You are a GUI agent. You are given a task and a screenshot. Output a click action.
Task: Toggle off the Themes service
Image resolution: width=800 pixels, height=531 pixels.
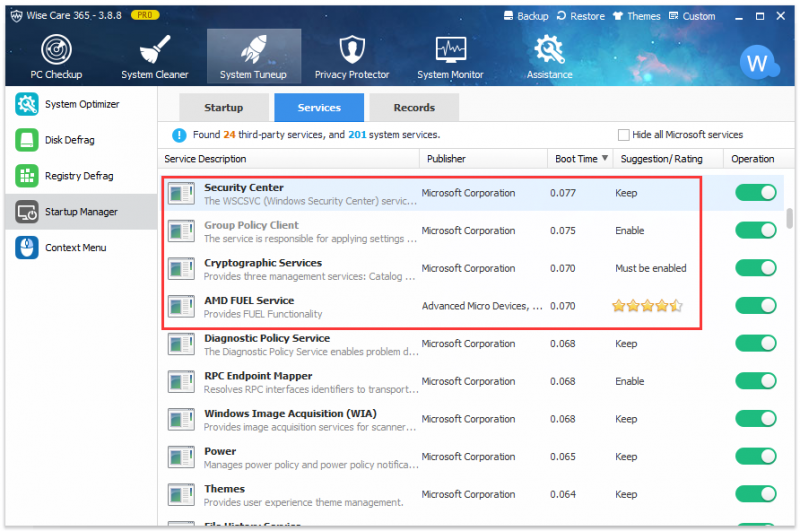(x=756, y=494)
